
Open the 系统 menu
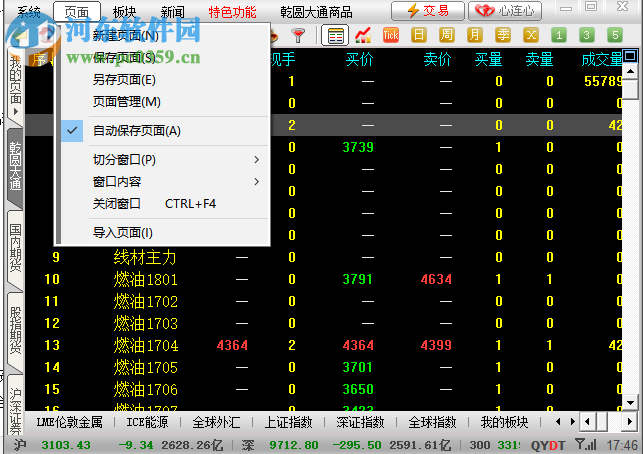pos(29,12)
